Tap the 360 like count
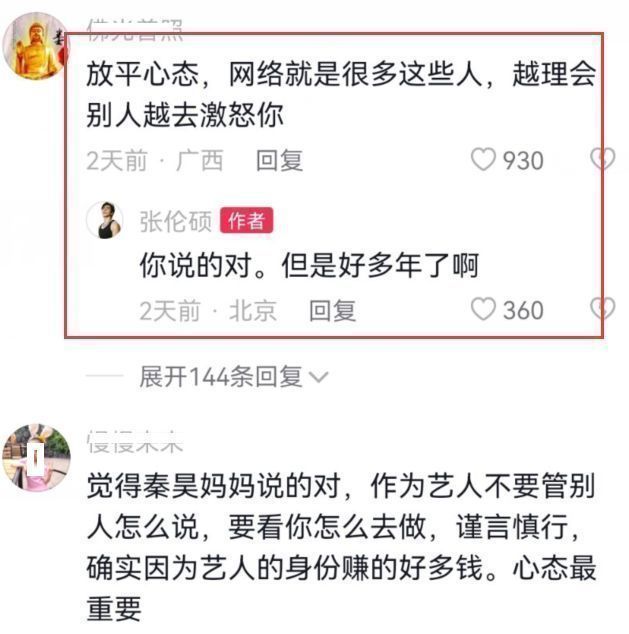Screen dimensions: 629x634 [x=523, y=311]
